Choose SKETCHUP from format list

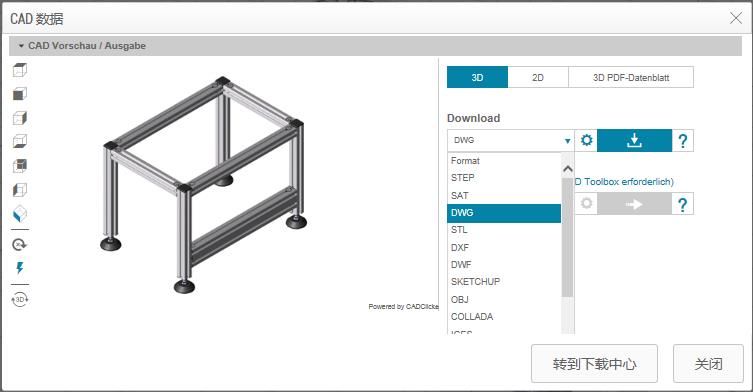coord(504,282)
